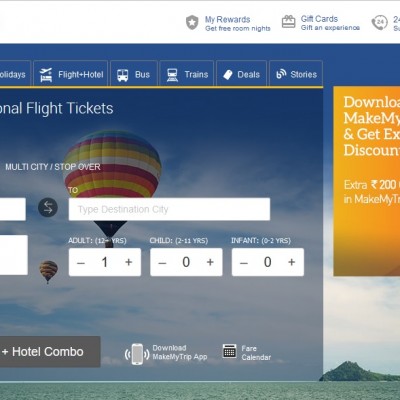Viewport: 400px width, 400px height.
Task: Click the Type Destination City field
Action: 169,209
